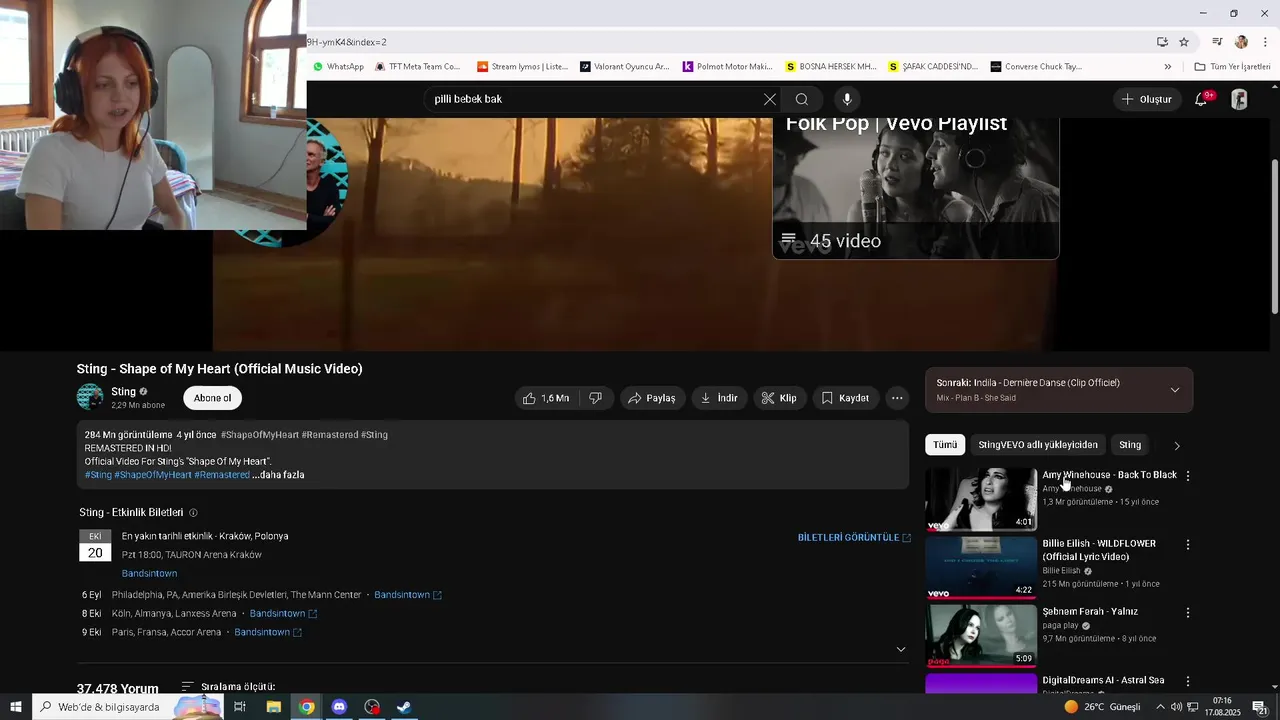This screenshot has height=720, width=1280.
Task: Click the Paylaş share button
Action: pos(651,398)
